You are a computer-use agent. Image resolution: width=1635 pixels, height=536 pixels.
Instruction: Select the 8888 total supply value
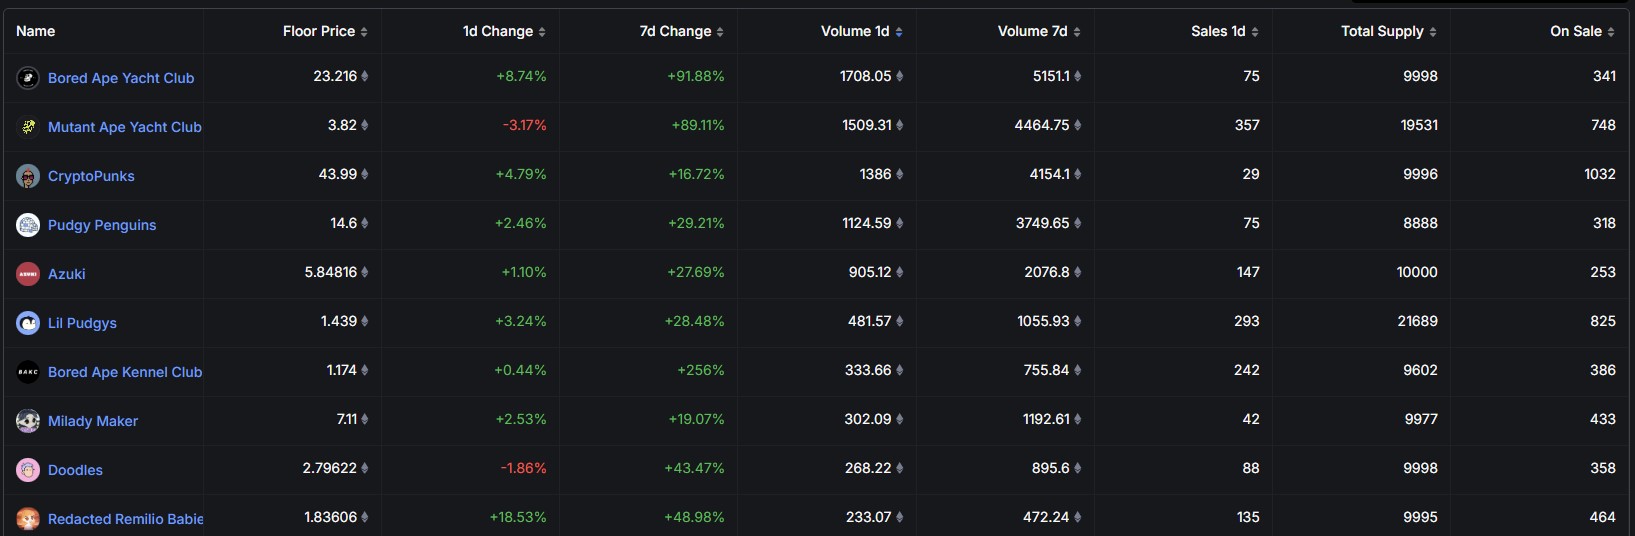click(1420, 223)
